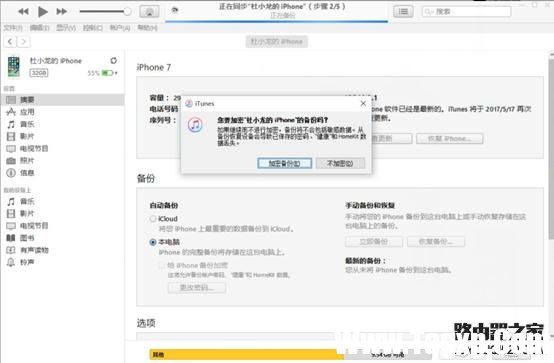554x363 pixels.
Task: Open the 控制(C) menu
Action: click(93, 28)
